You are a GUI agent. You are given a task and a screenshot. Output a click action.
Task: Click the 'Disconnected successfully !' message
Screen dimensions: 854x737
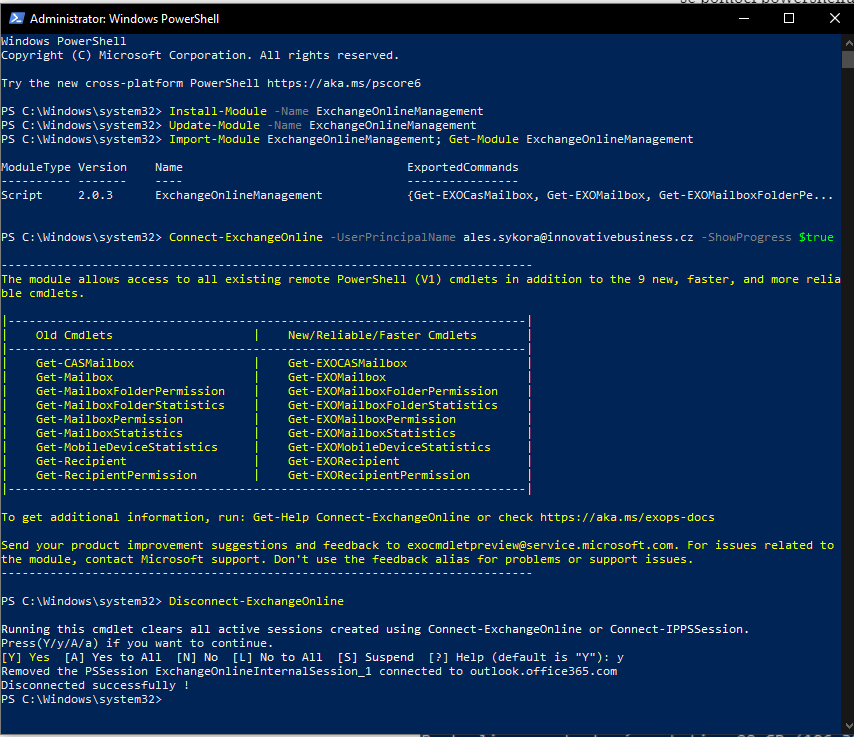tap(95, 685)
